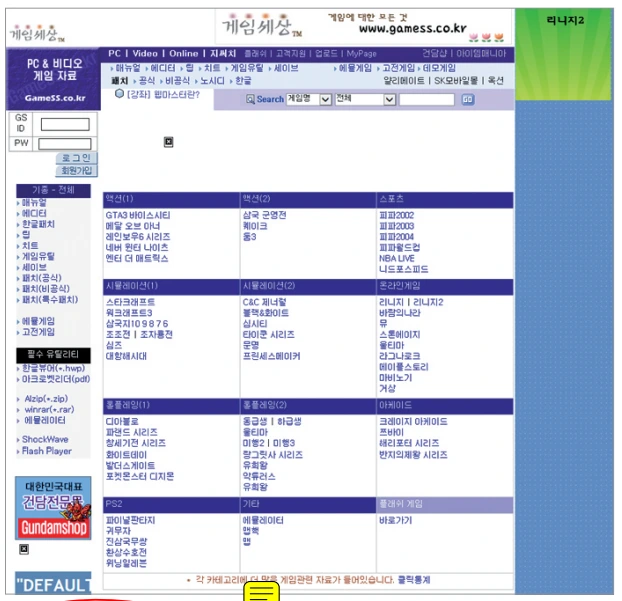Screen dimensions: 622x601
Task: Open 크레이지 아케이드 link
Action: 413,422
